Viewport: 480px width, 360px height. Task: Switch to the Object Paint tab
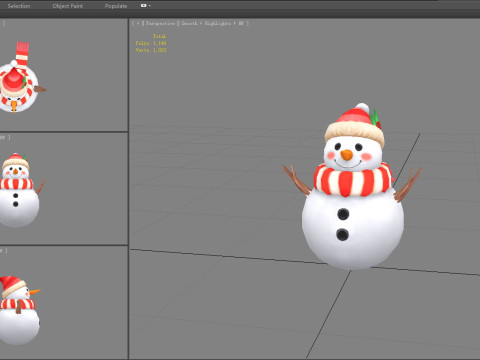click(x=68, y=6)
